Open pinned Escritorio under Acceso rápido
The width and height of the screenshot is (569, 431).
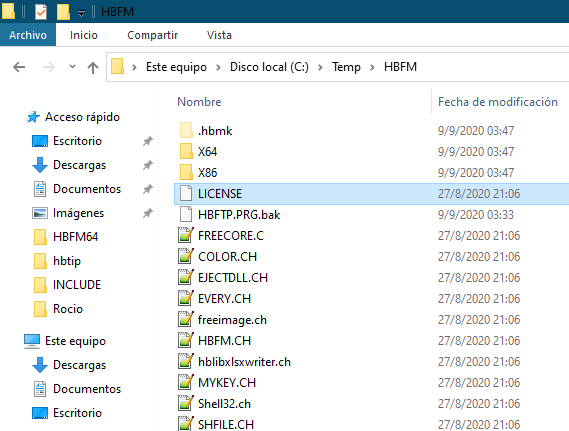pos(77,141)
